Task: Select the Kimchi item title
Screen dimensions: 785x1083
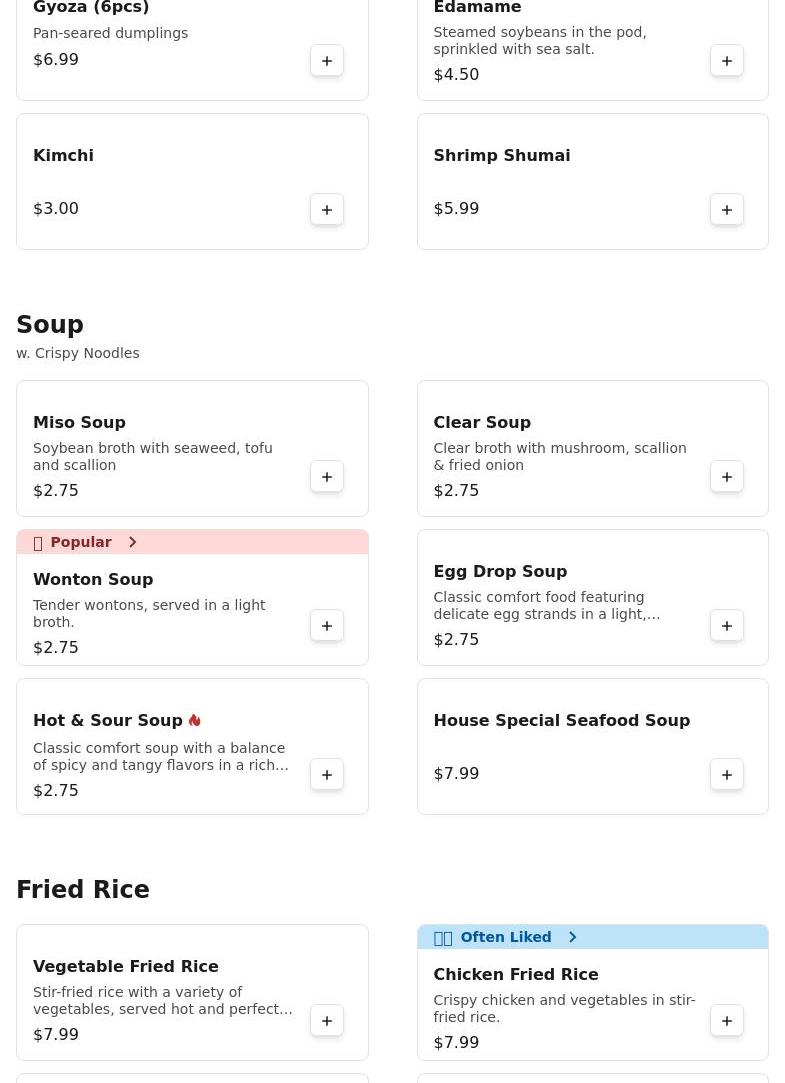Action: [63, 155]
